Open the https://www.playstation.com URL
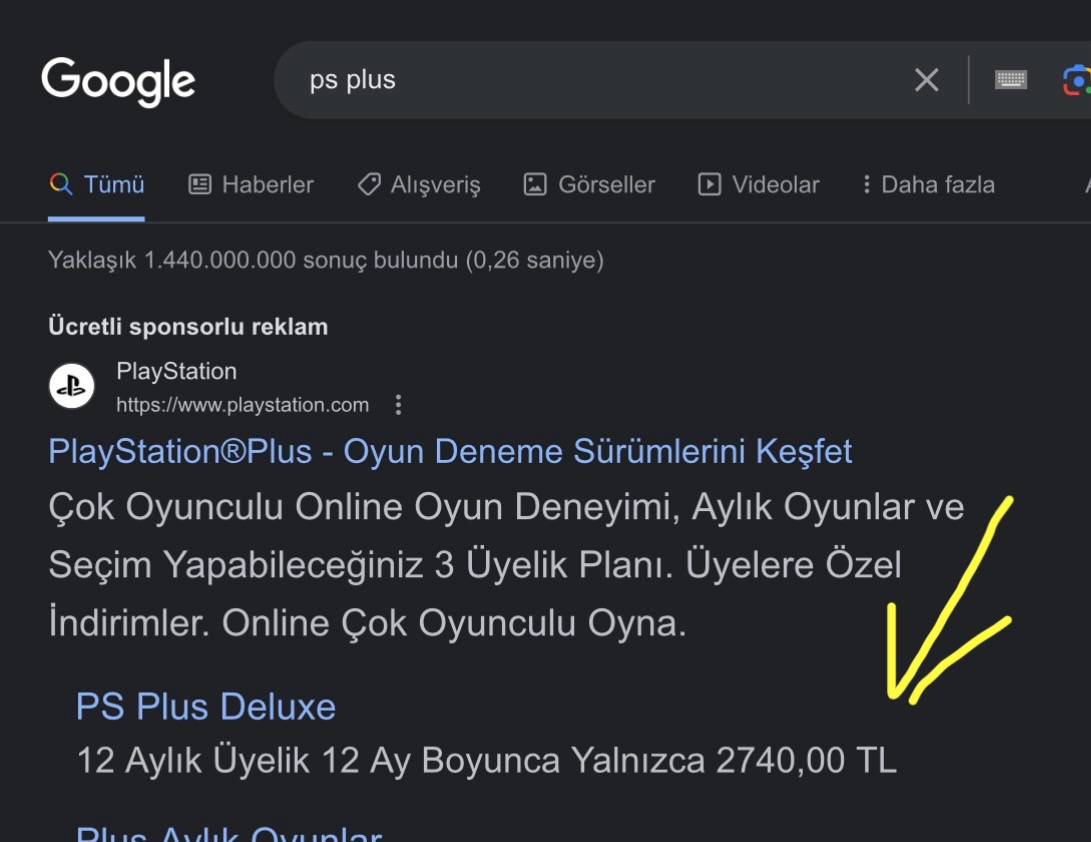This screenshot has height=842, width=1091. (x=242, y=405)
